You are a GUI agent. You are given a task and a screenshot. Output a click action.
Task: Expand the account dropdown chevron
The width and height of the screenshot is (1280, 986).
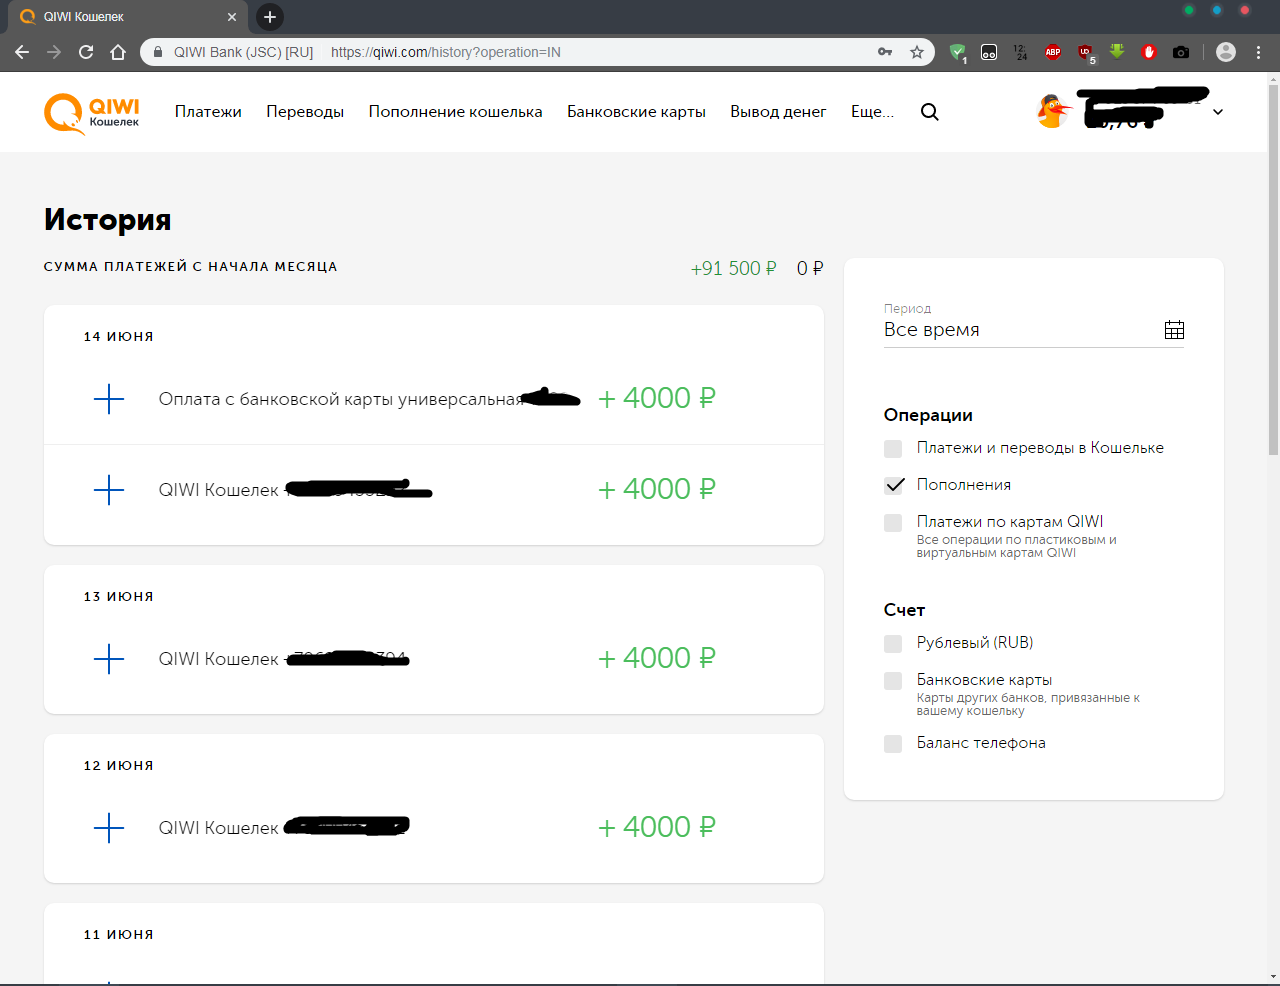[x=1218, y=112]
